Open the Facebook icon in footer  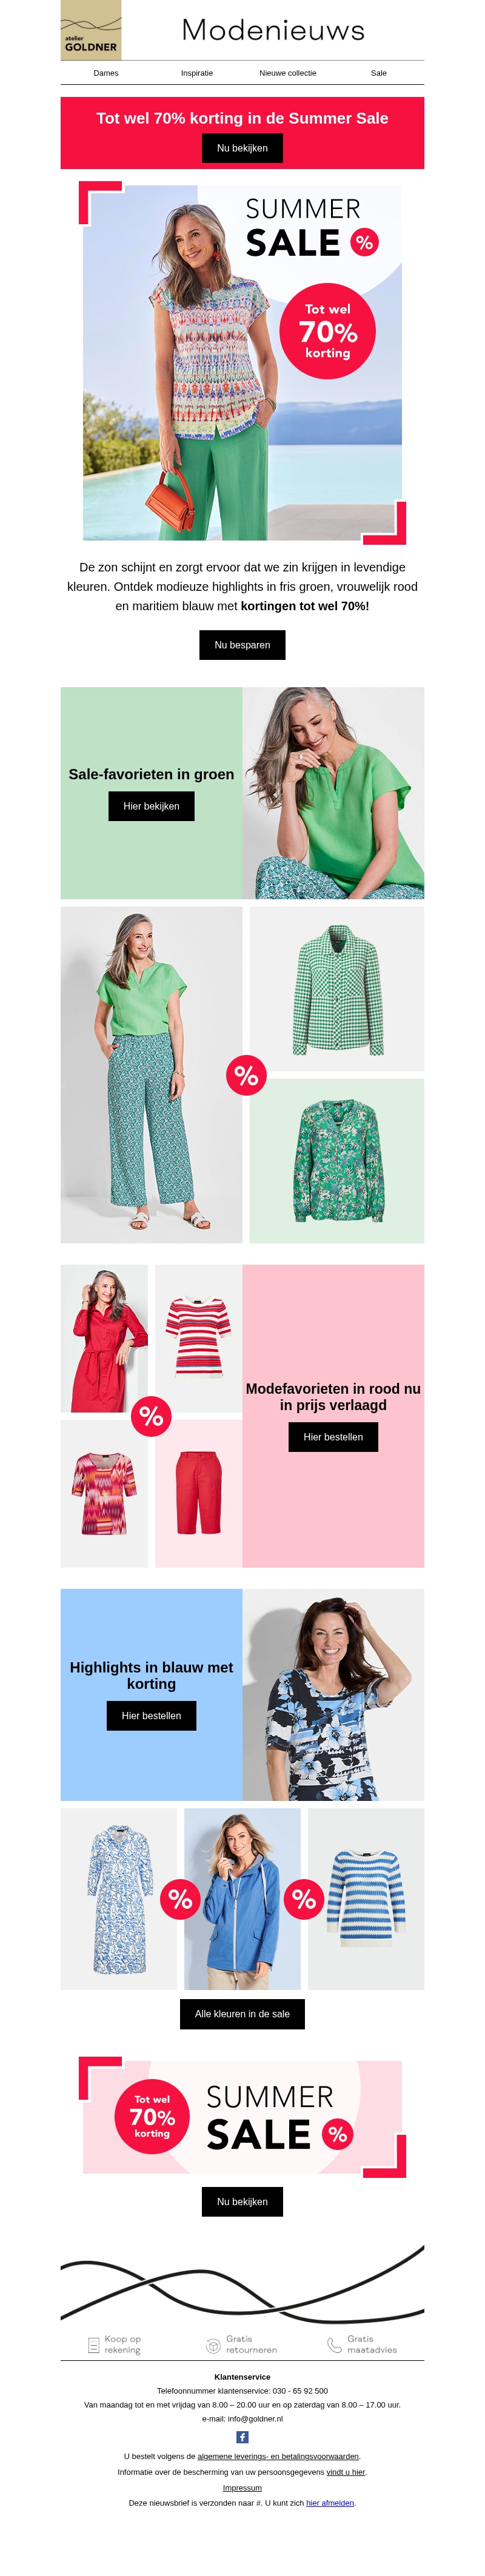point(242,2437)
